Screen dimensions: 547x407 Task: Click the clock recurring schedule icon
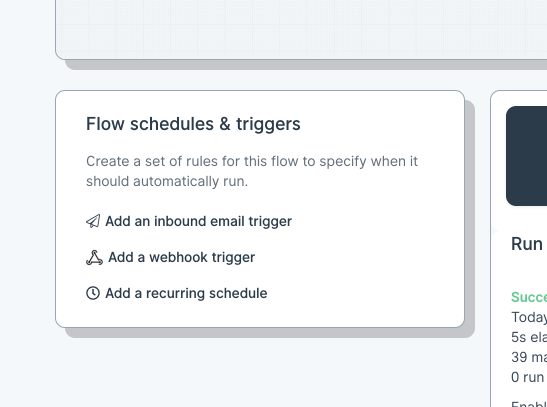click(x=93, y=293)
